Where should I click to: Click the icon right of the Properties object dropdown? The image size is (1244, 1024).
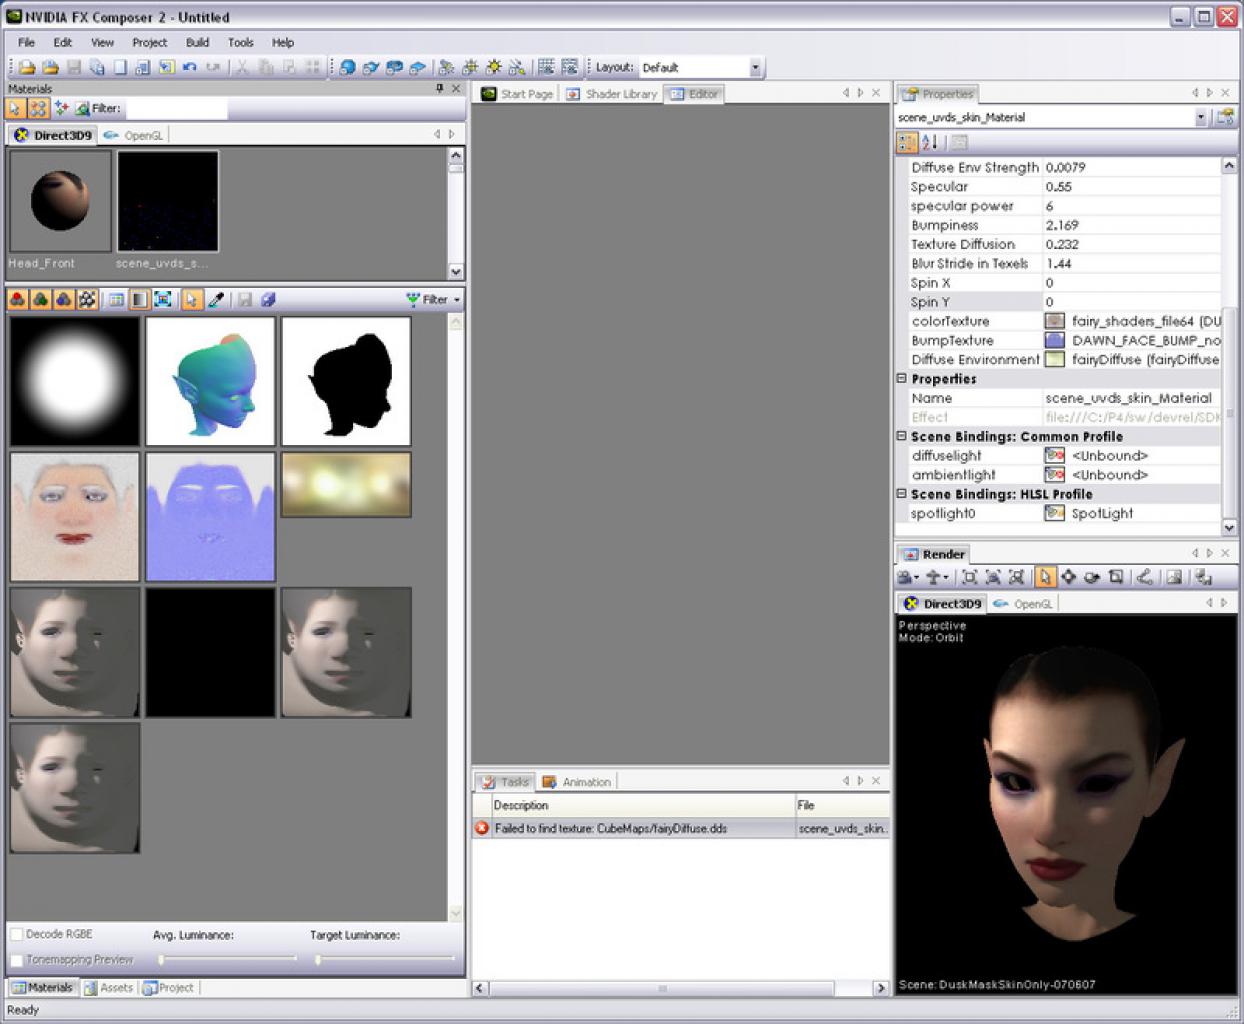[1224, 117]
